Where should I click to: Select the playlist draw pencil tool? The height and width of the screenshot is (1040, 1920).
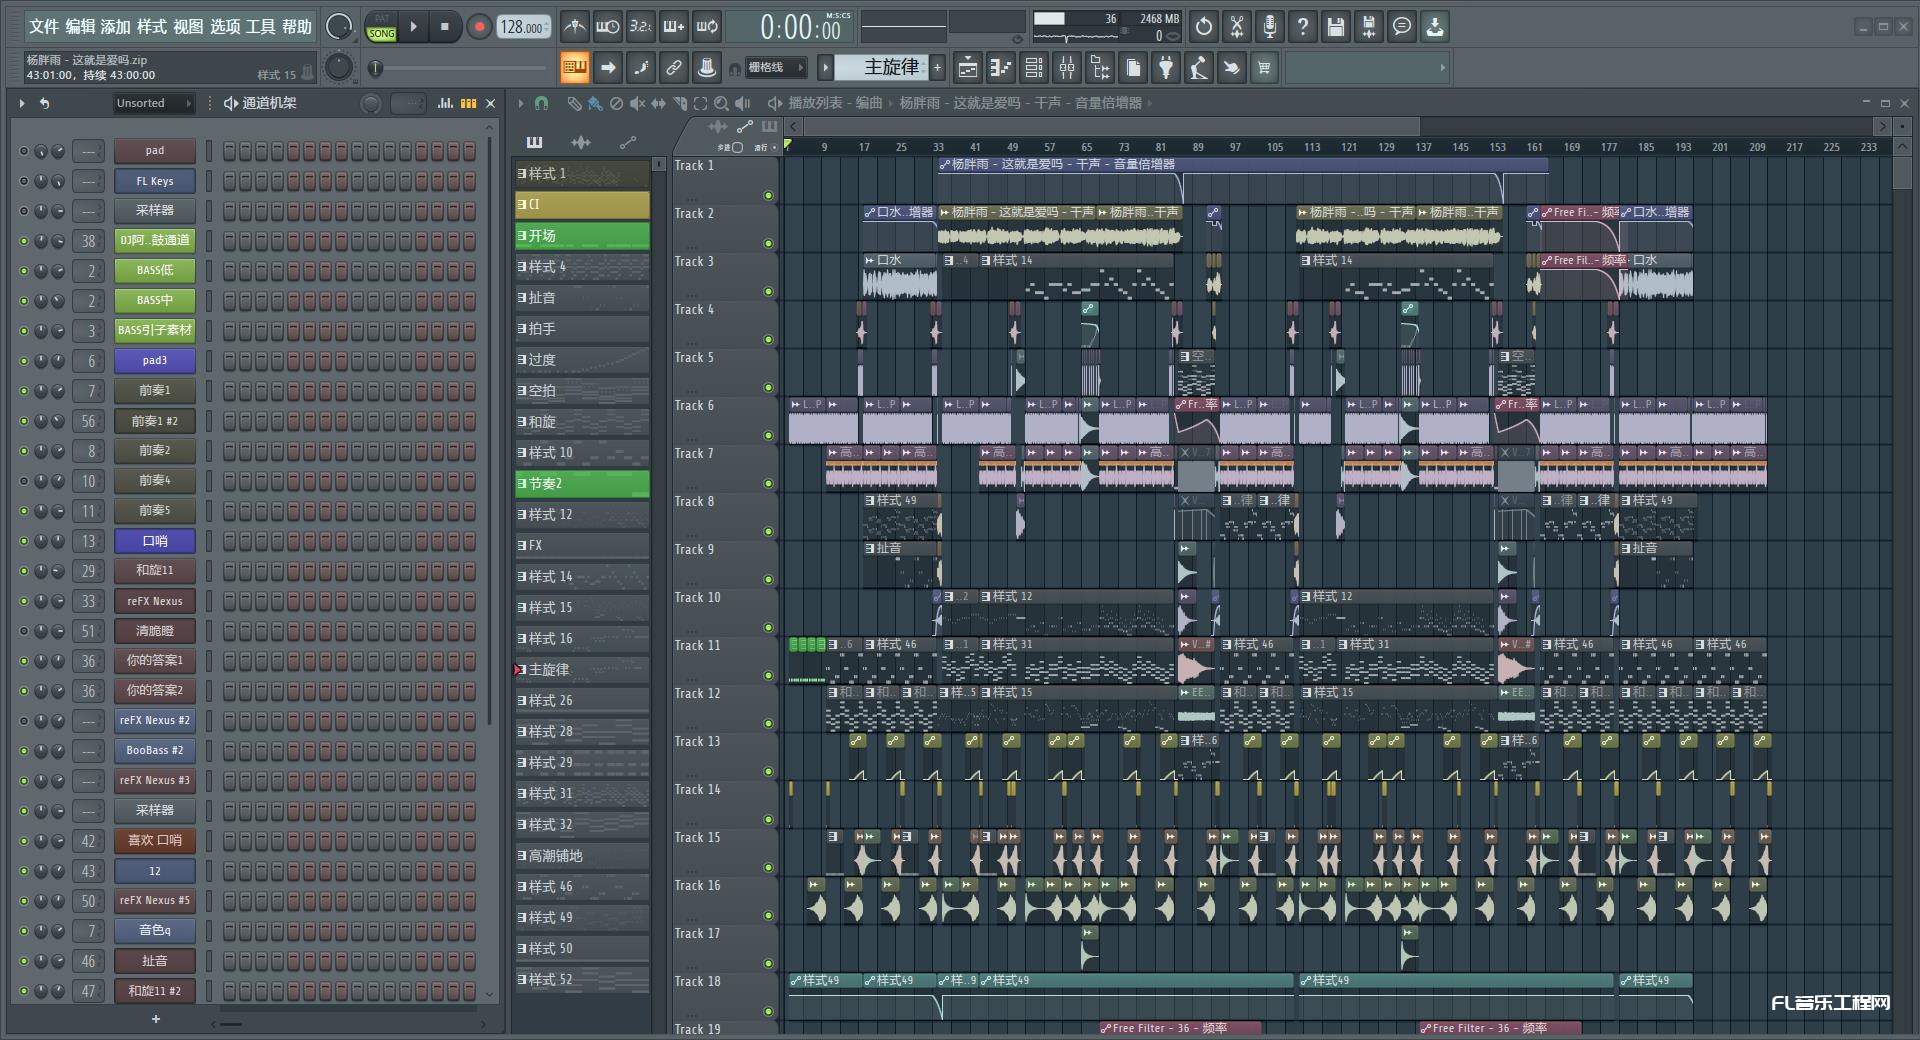[574, 103]
